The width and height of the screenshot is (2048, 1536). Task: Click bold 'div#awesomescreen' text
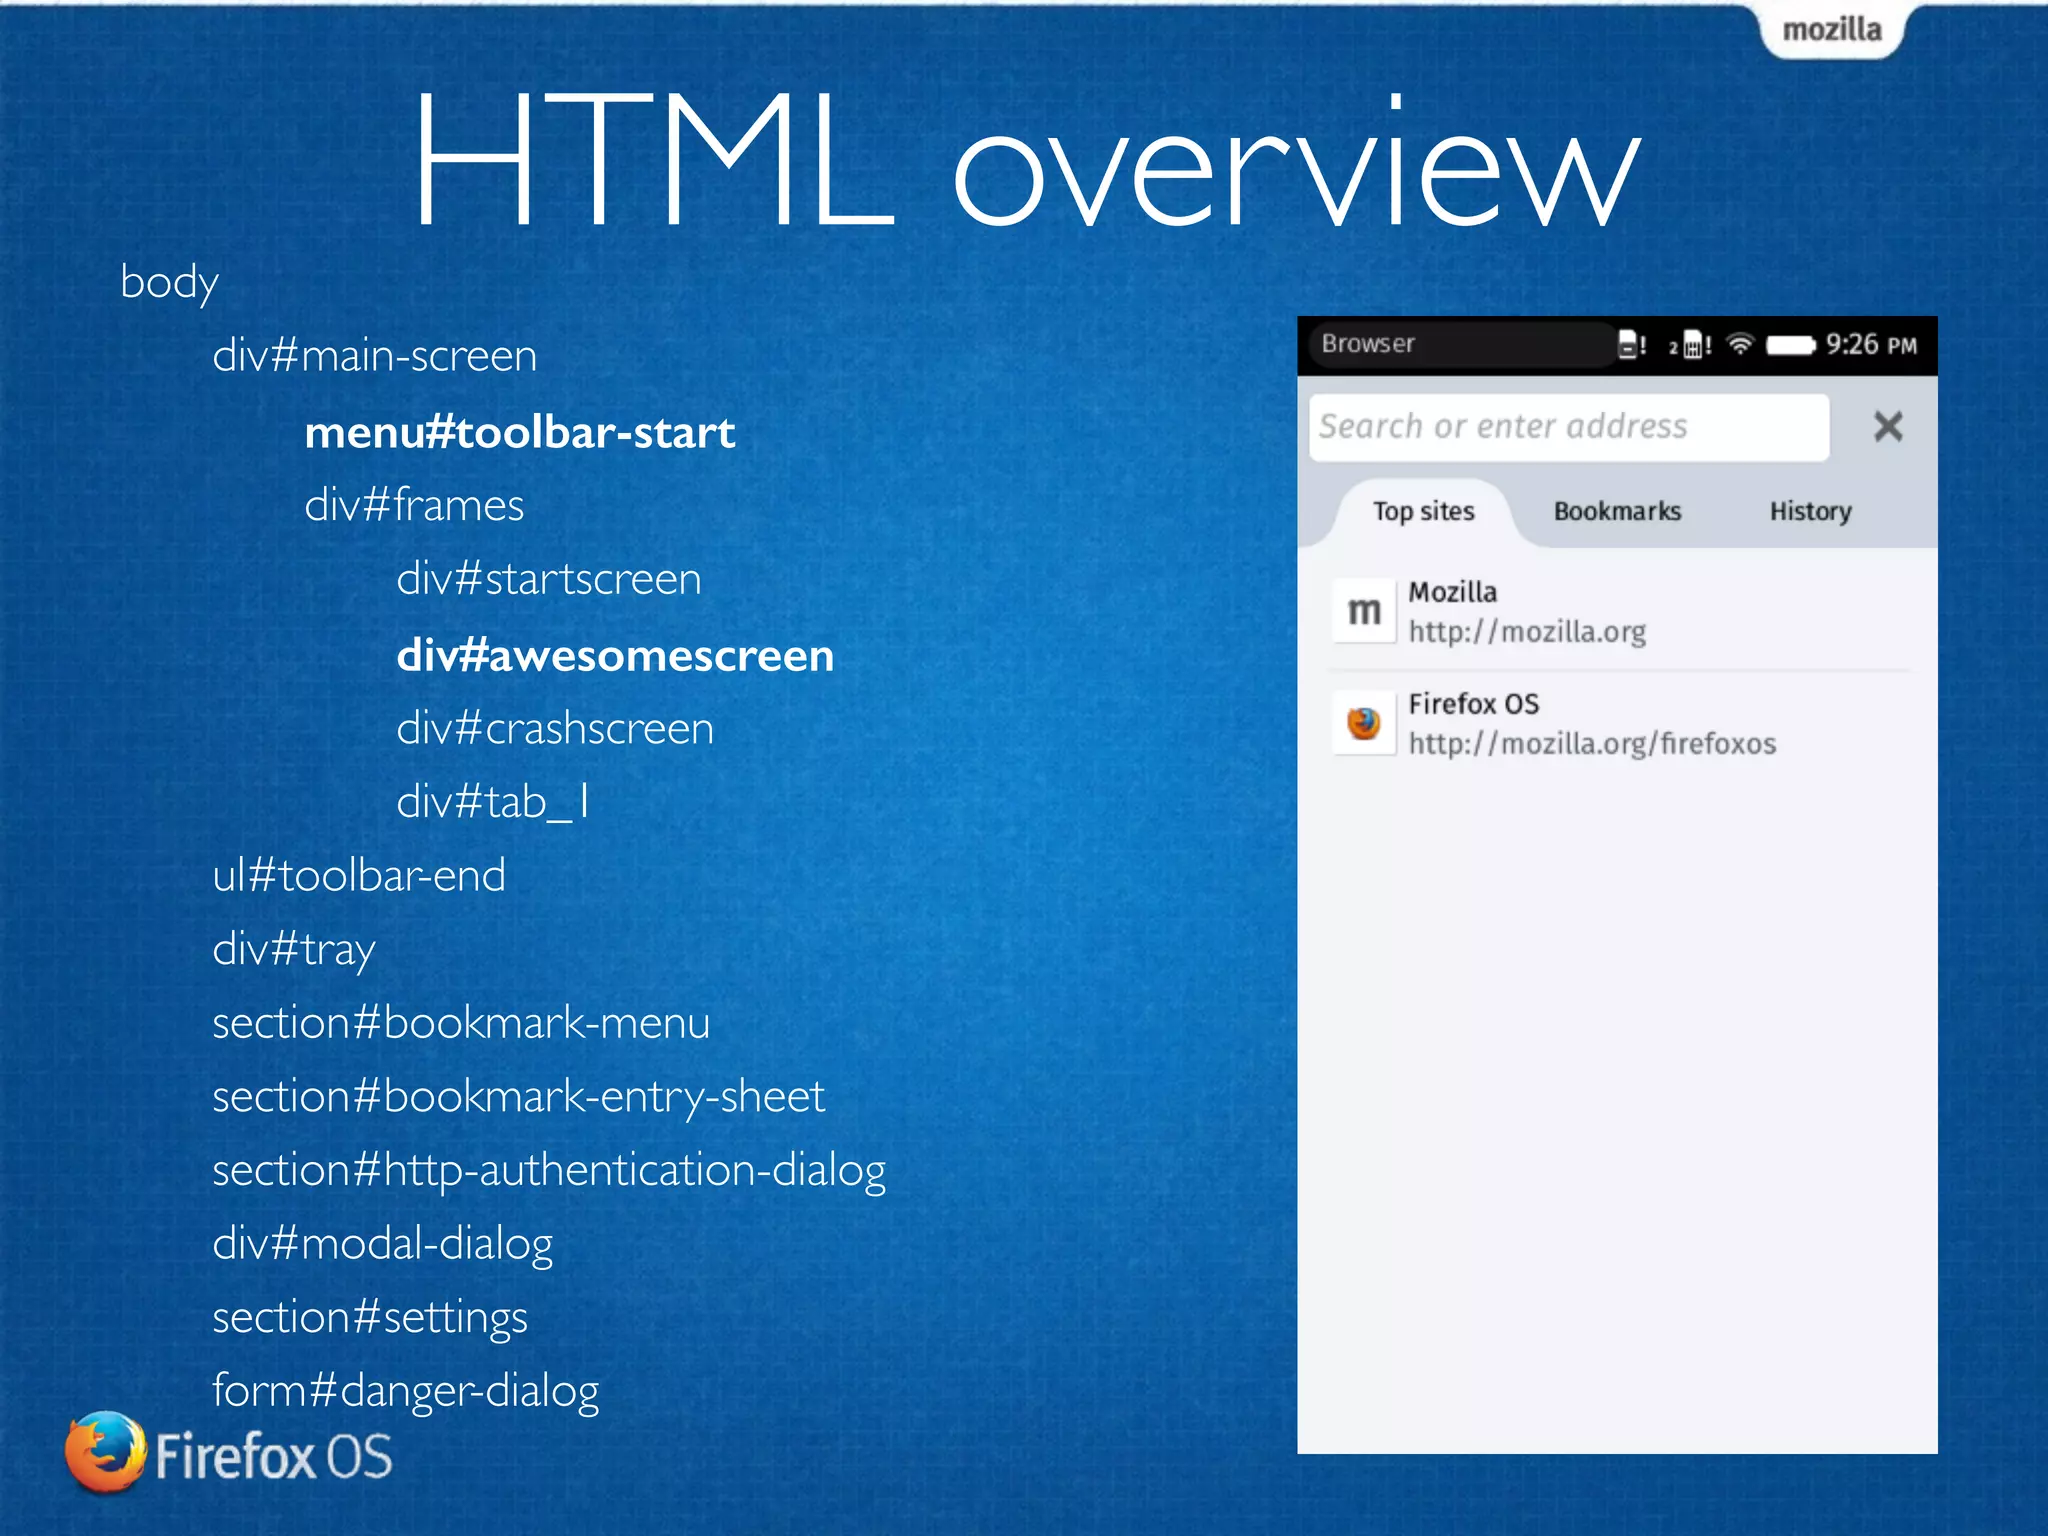615,656
